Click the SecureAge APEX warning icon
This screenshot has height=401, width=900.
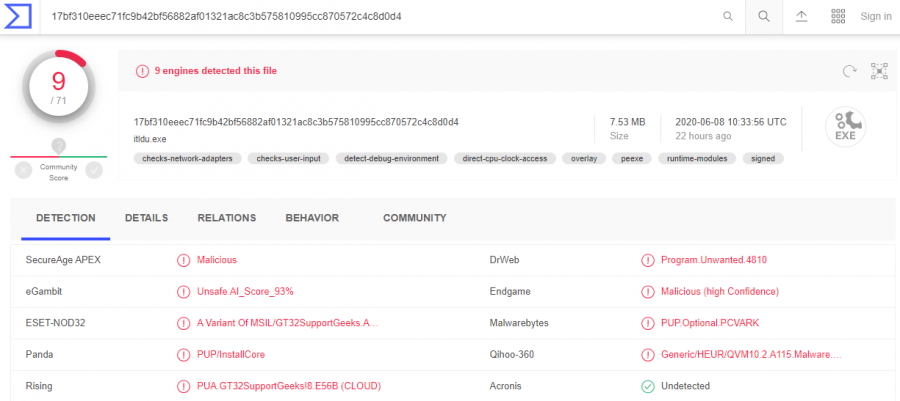(183, 260)
